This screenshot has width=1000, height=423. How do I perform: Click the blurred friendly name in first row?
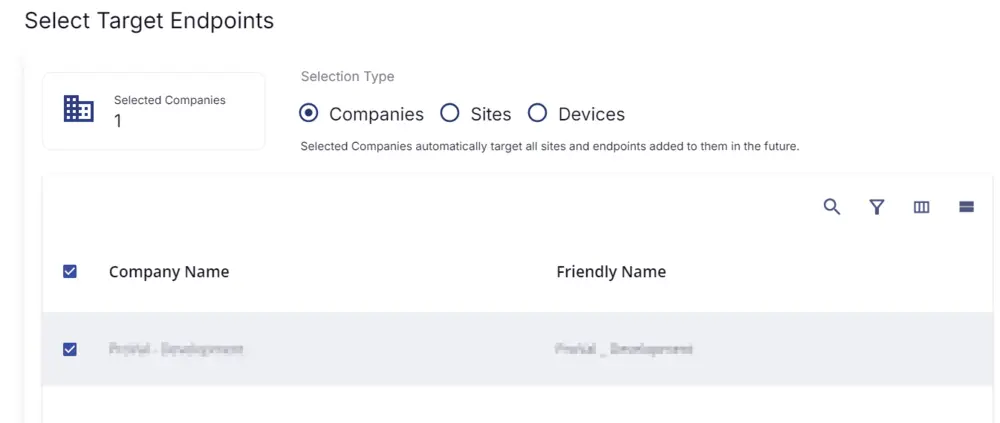(624, 349)
